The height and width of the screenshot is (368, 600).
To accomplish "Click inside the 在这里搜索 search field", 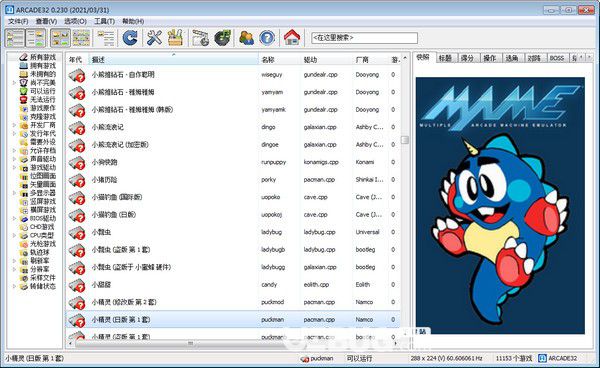I will [x=364, y=38].
